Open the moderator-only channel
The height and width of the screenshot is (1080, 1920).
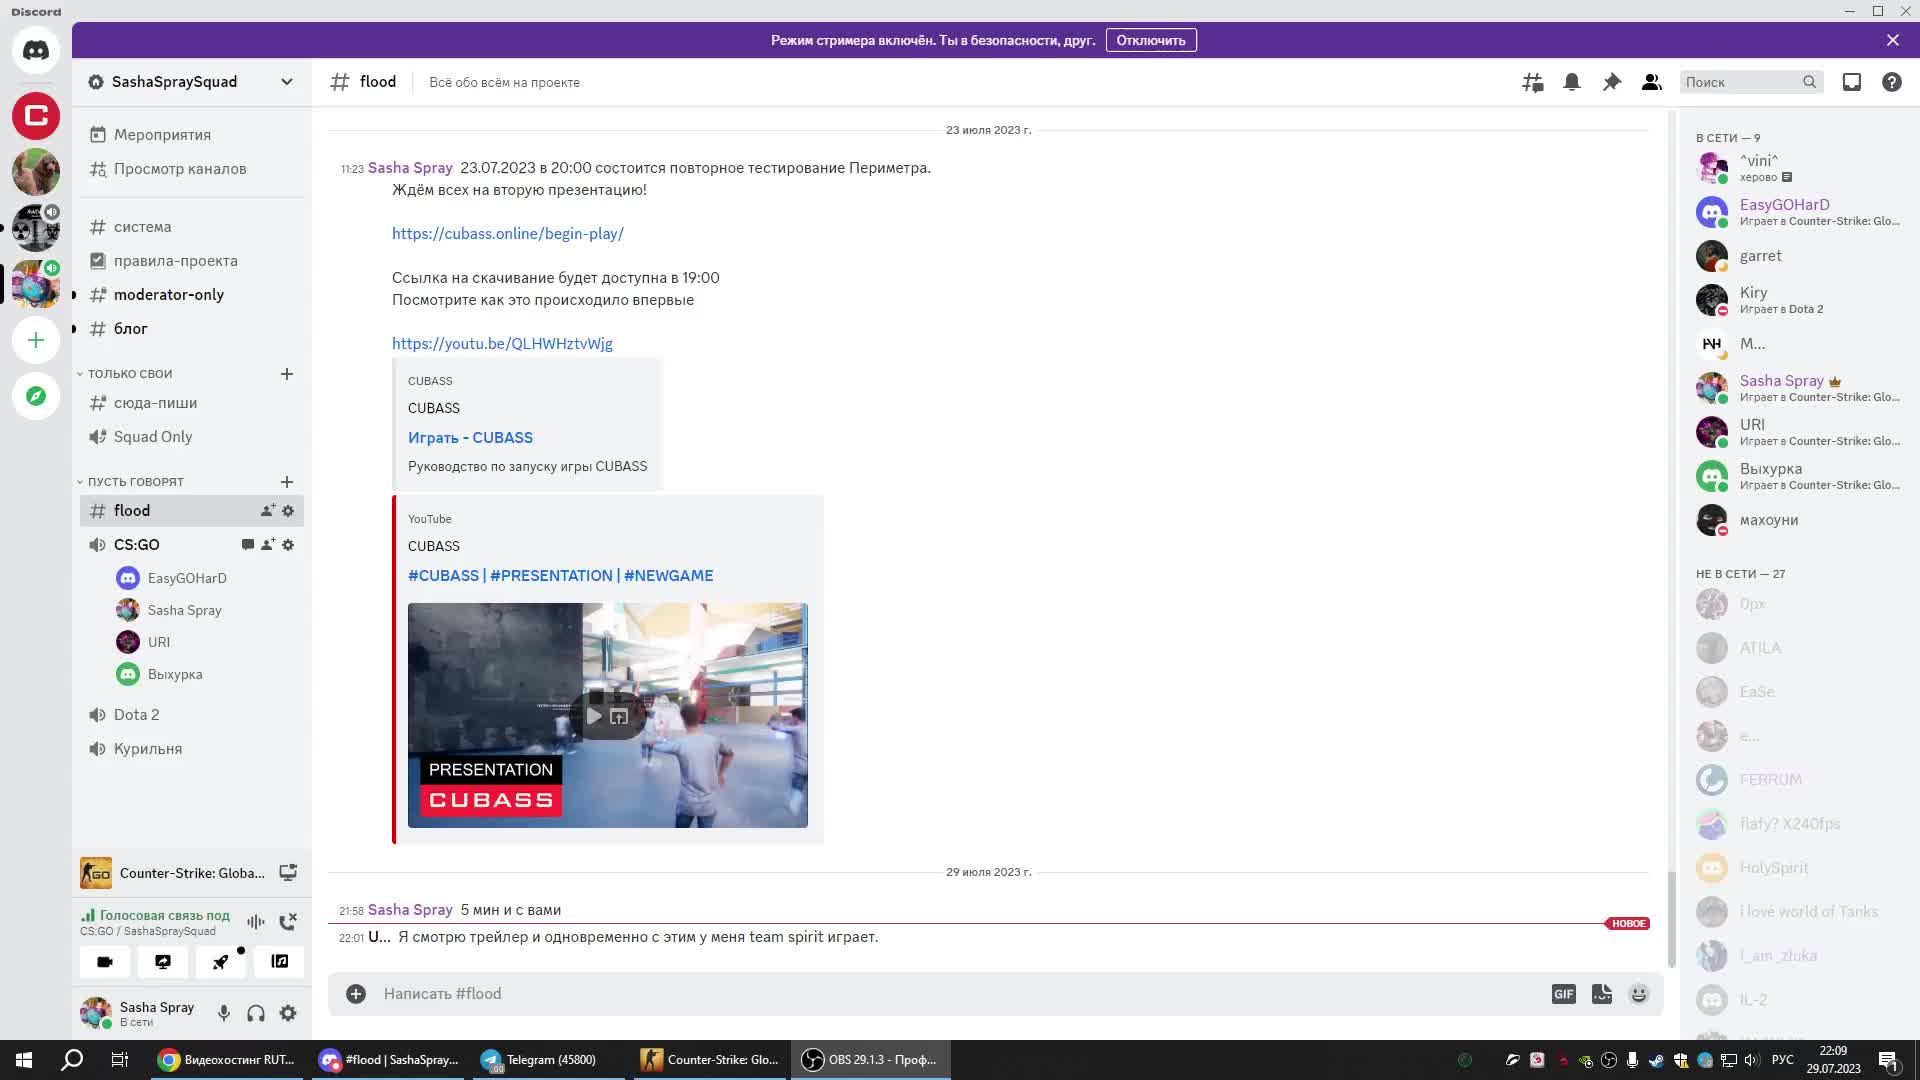168,295
